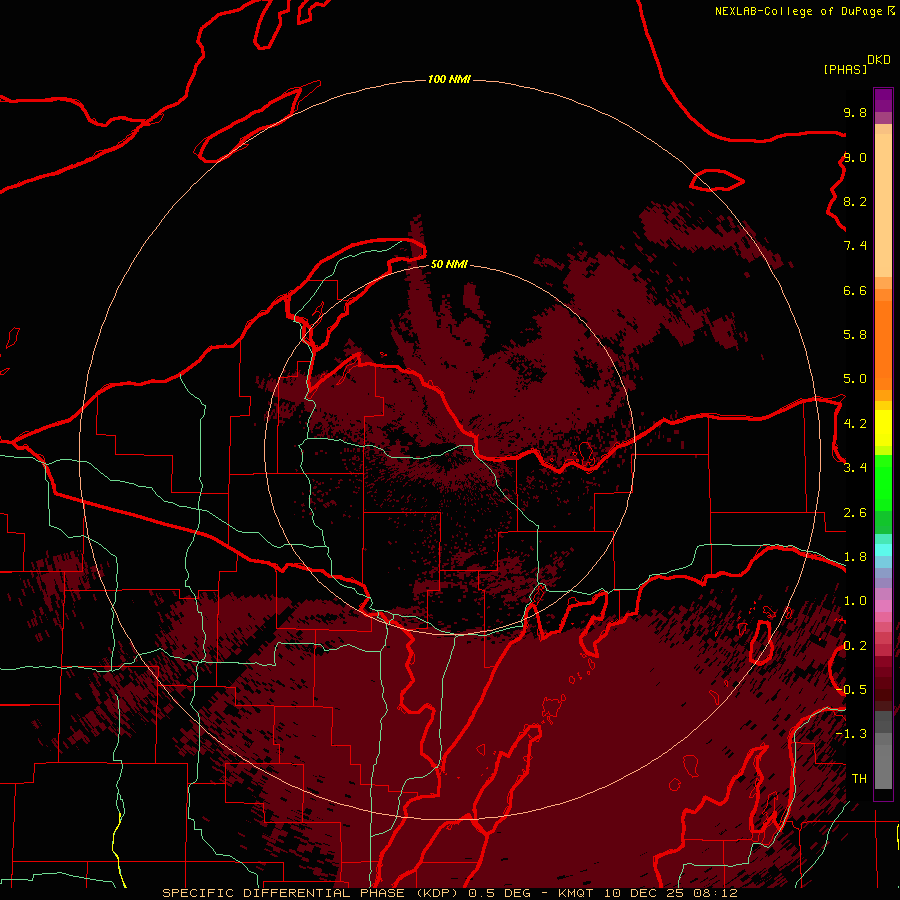Pick the yellow segment of the color bar
This screenshot has height=900, width=900.
pyautogui.click(x=883, y=428)
